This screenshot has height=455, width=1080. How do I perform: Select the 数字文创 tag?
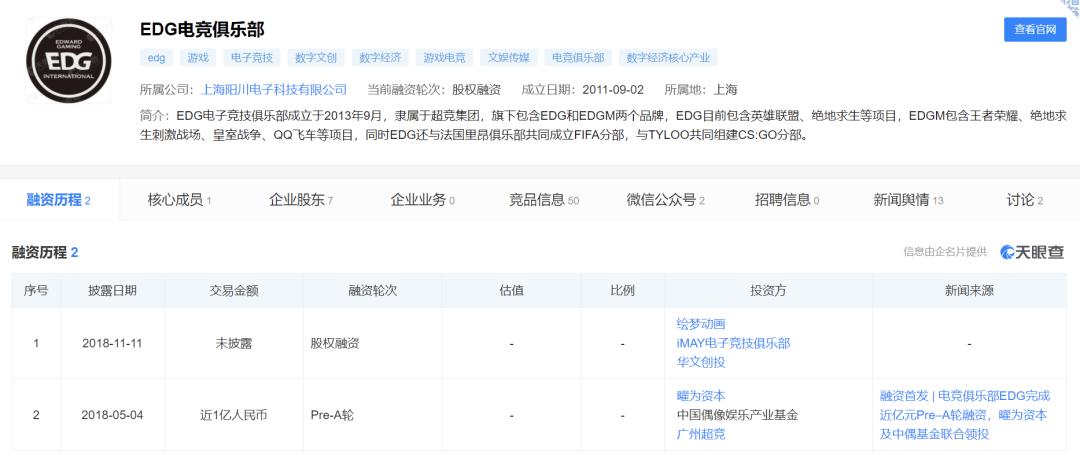(316, 58)
